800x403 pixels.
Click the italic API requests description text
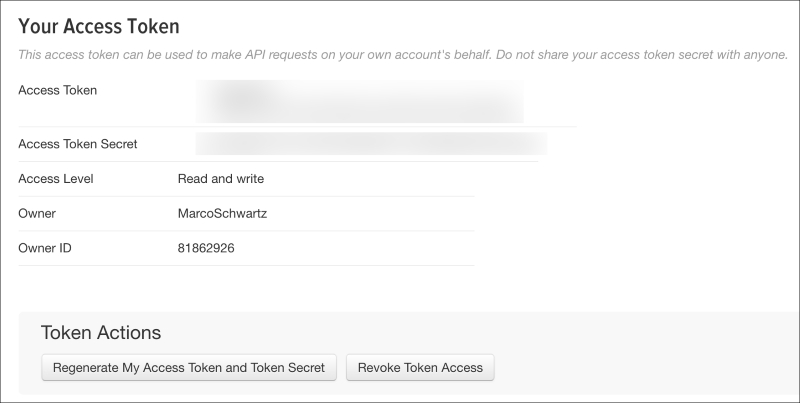tap(255, 55)
